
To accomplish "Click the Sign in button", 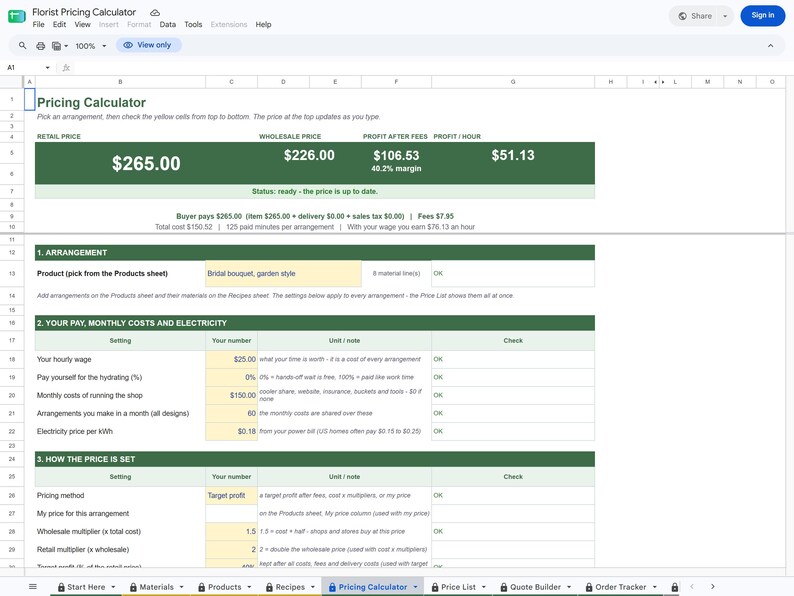I will [763, 16].
